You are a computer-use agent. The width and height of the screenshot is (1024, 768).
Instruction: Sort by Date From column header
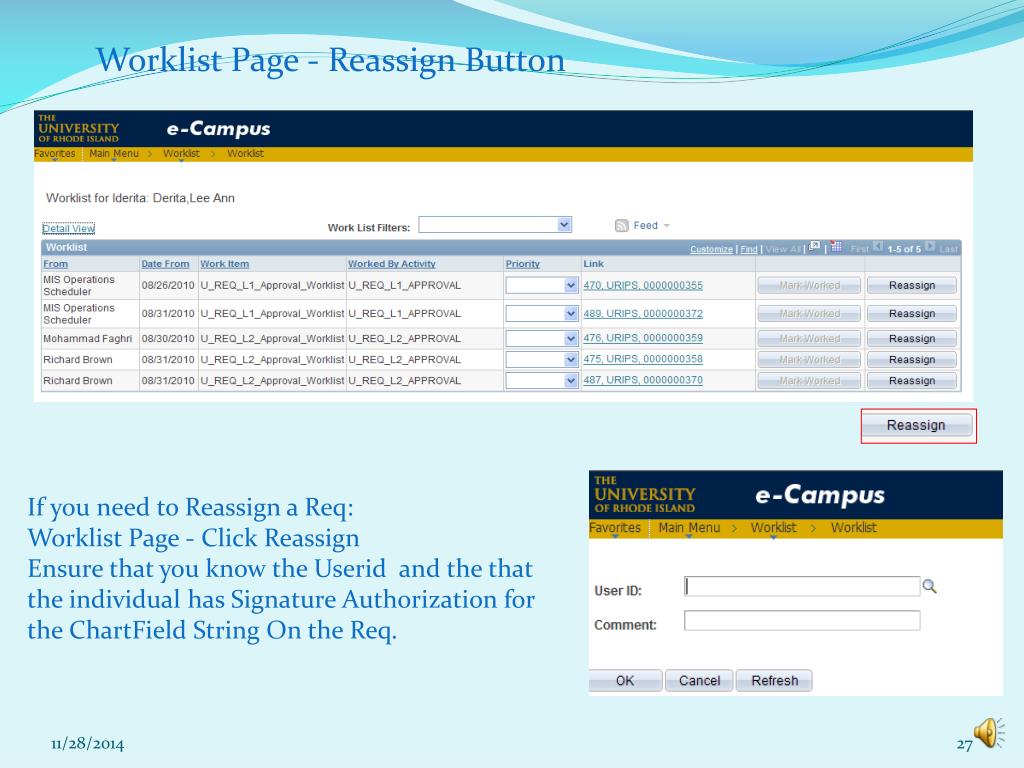165,264
